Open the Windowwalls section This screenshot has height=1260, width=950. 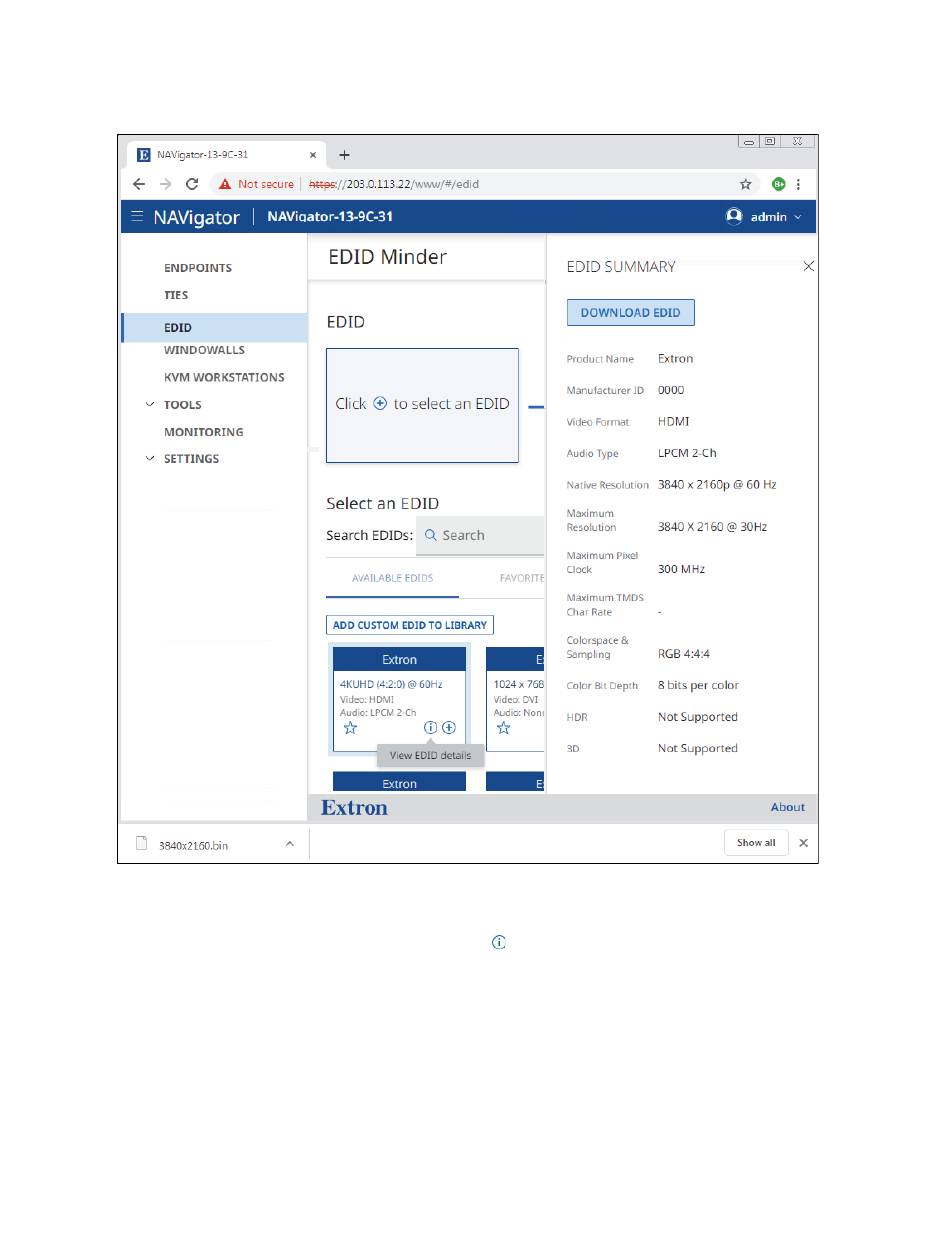[x=204, y=350]
